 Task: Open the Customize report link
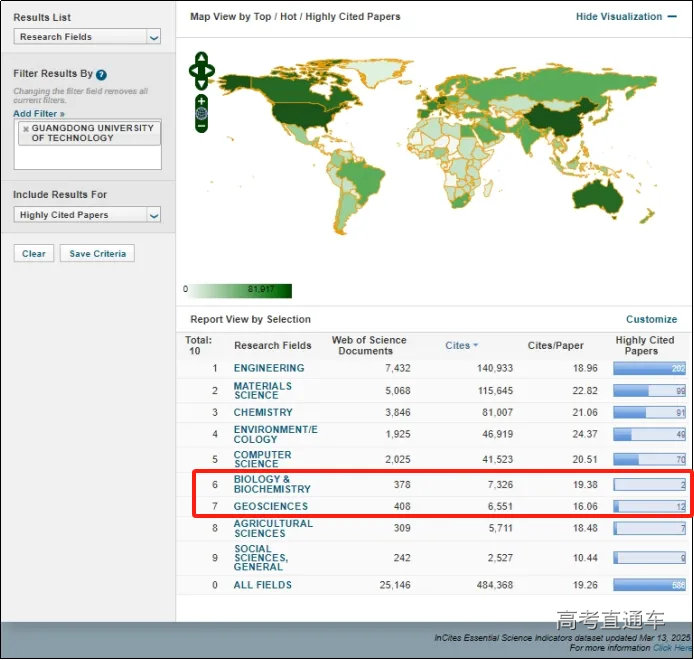(651, 320)
